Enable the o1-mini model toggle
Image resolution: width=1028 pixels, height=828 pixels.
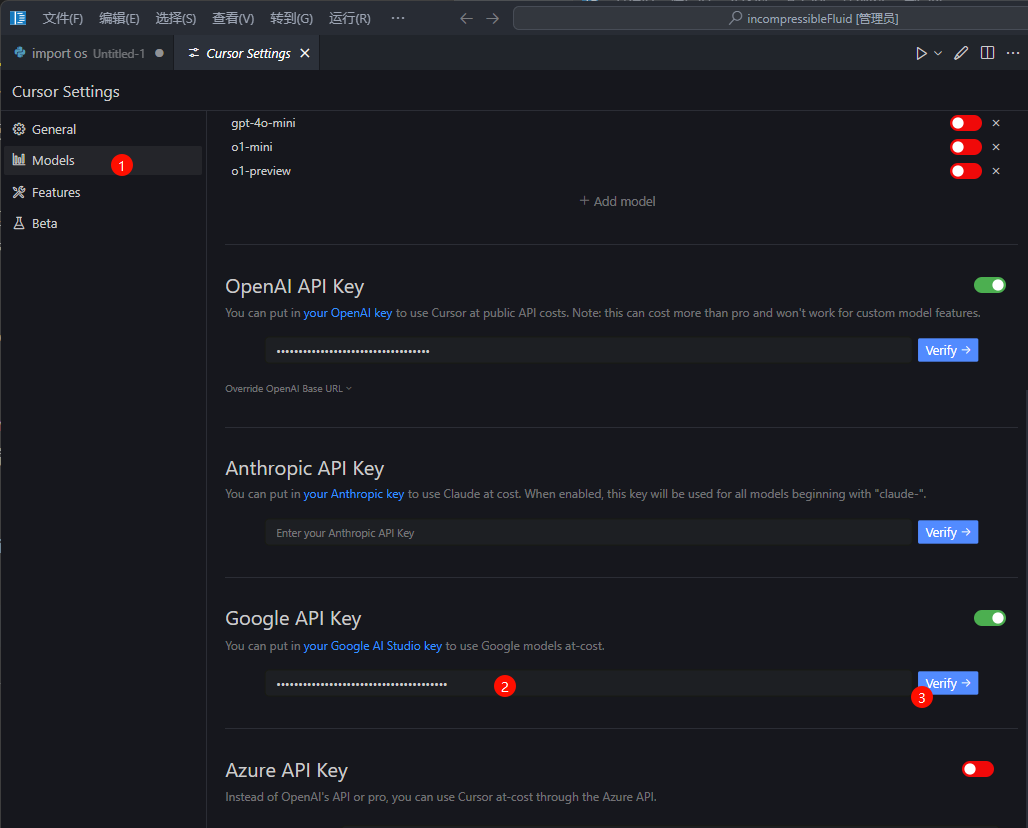click(965, 147)
